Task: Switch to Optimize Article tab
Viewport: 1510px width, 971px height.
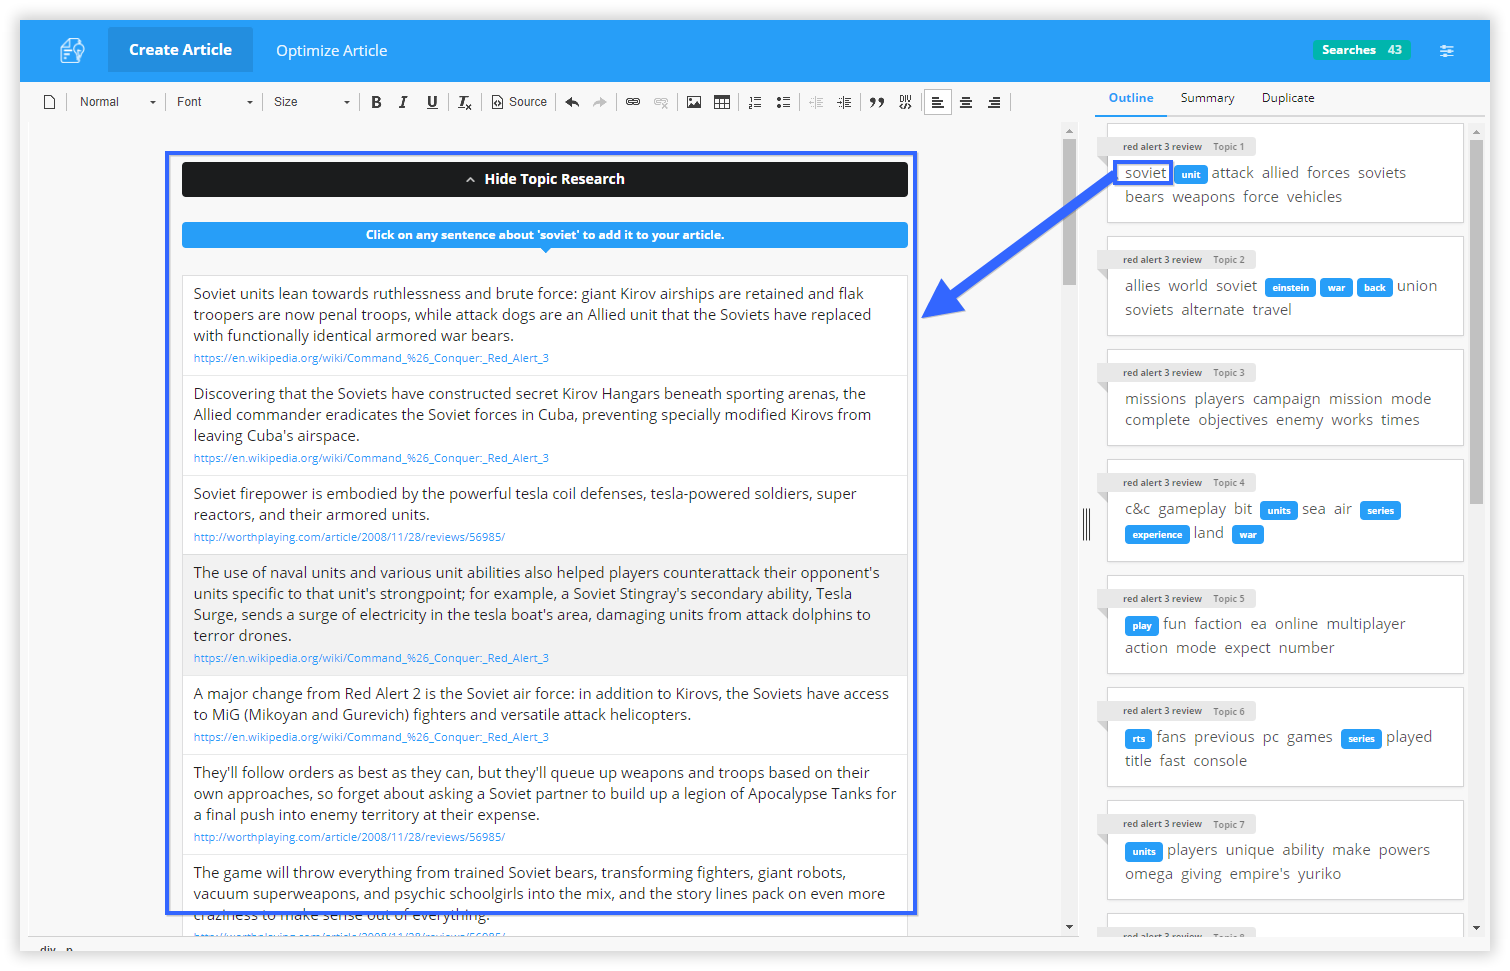Action: click(331, 51)
